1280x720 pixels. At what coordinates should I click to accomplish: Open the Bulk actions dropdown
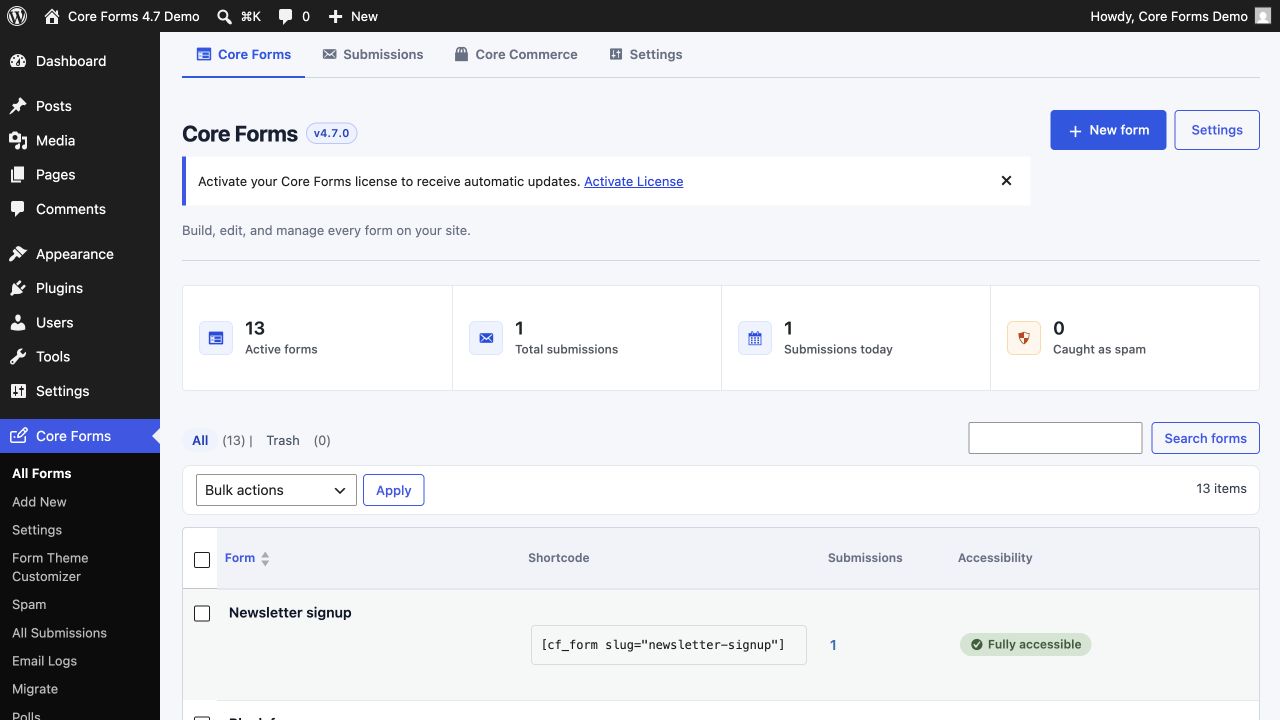tap(276, 490)
